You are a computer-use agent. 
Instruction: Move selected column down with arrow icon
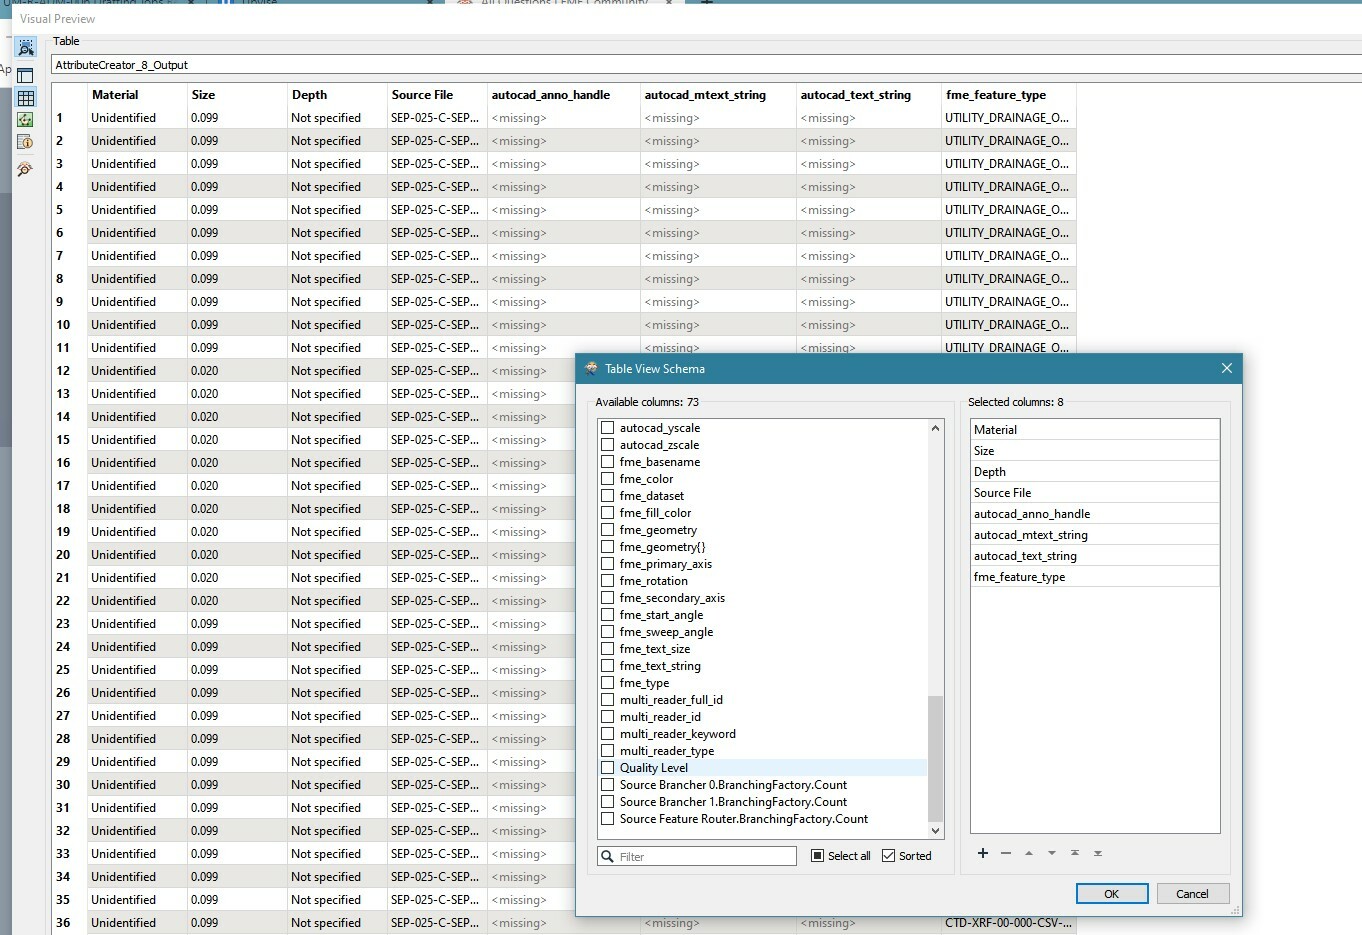point(1052,853)
